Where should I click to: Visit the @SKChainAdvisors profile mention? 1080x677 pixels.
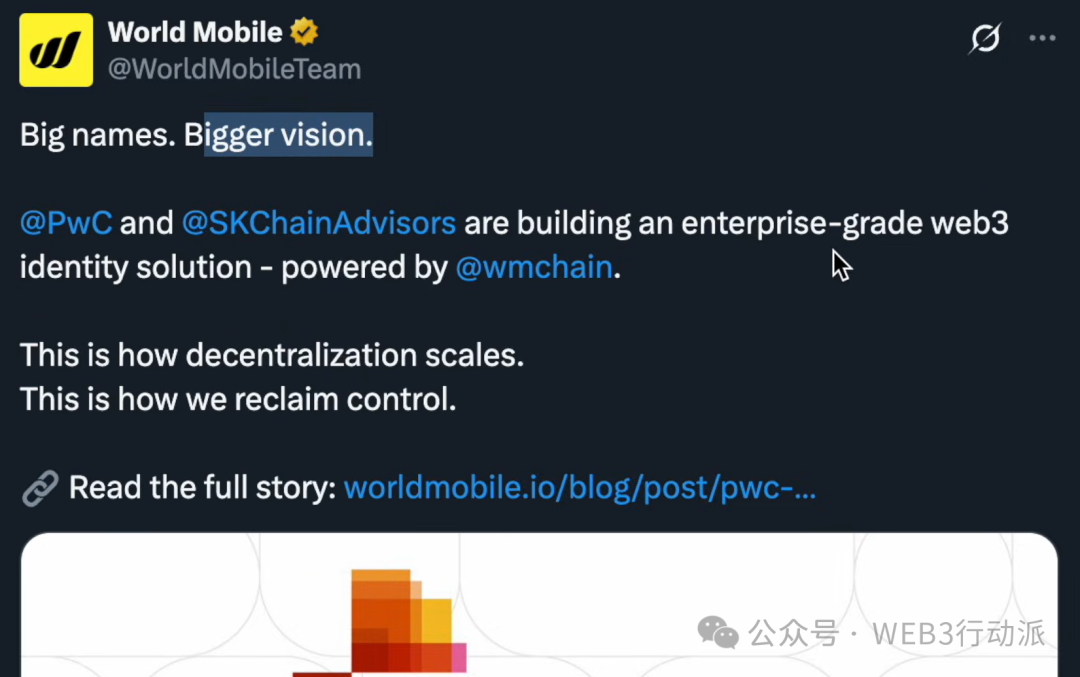click(319, 223)
